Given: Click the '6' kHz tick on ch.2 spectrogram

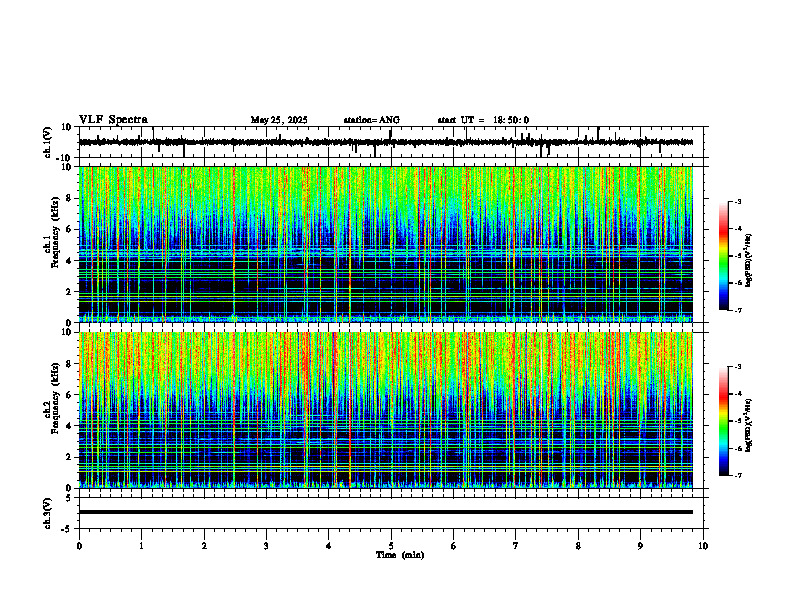Looking at the screenshot, I should [70, 395].
